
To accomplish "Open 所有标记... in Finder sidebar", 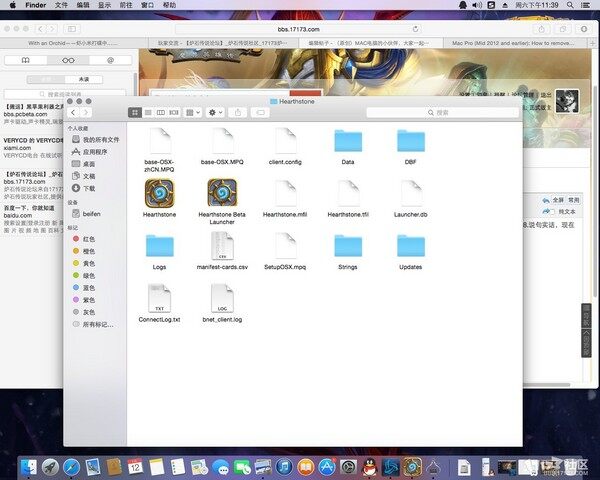I will click(93, 325).
